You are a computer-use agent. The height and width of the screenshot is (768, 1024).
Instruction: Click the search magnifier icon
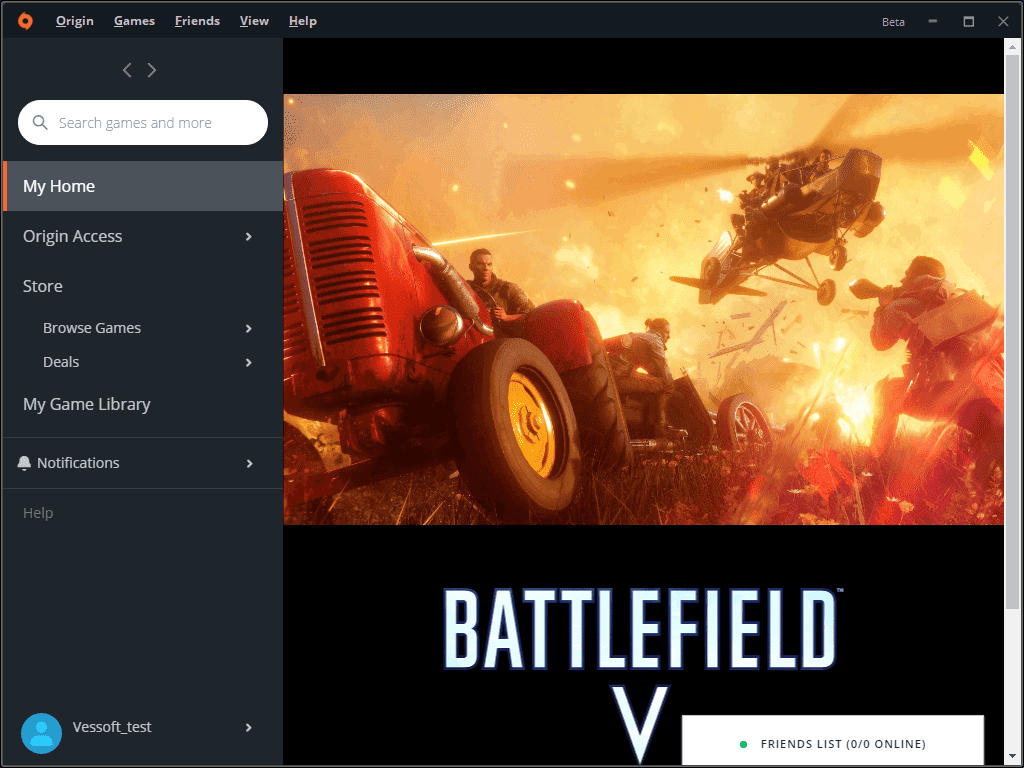40,123
